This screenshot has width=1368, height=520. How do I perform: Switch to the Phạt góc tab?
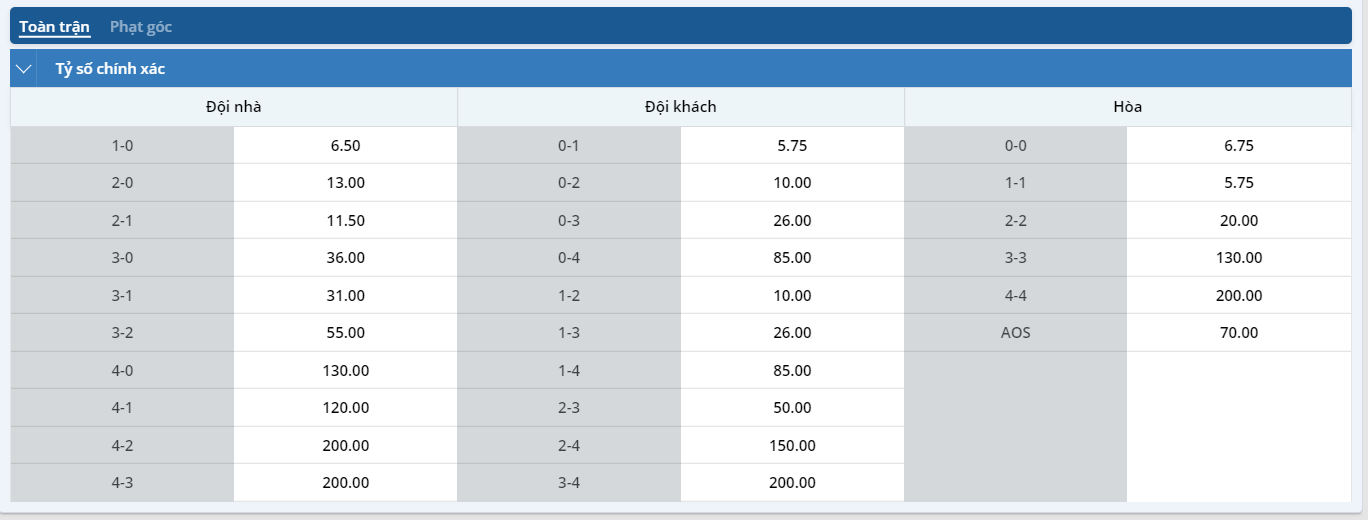[141, 27]
